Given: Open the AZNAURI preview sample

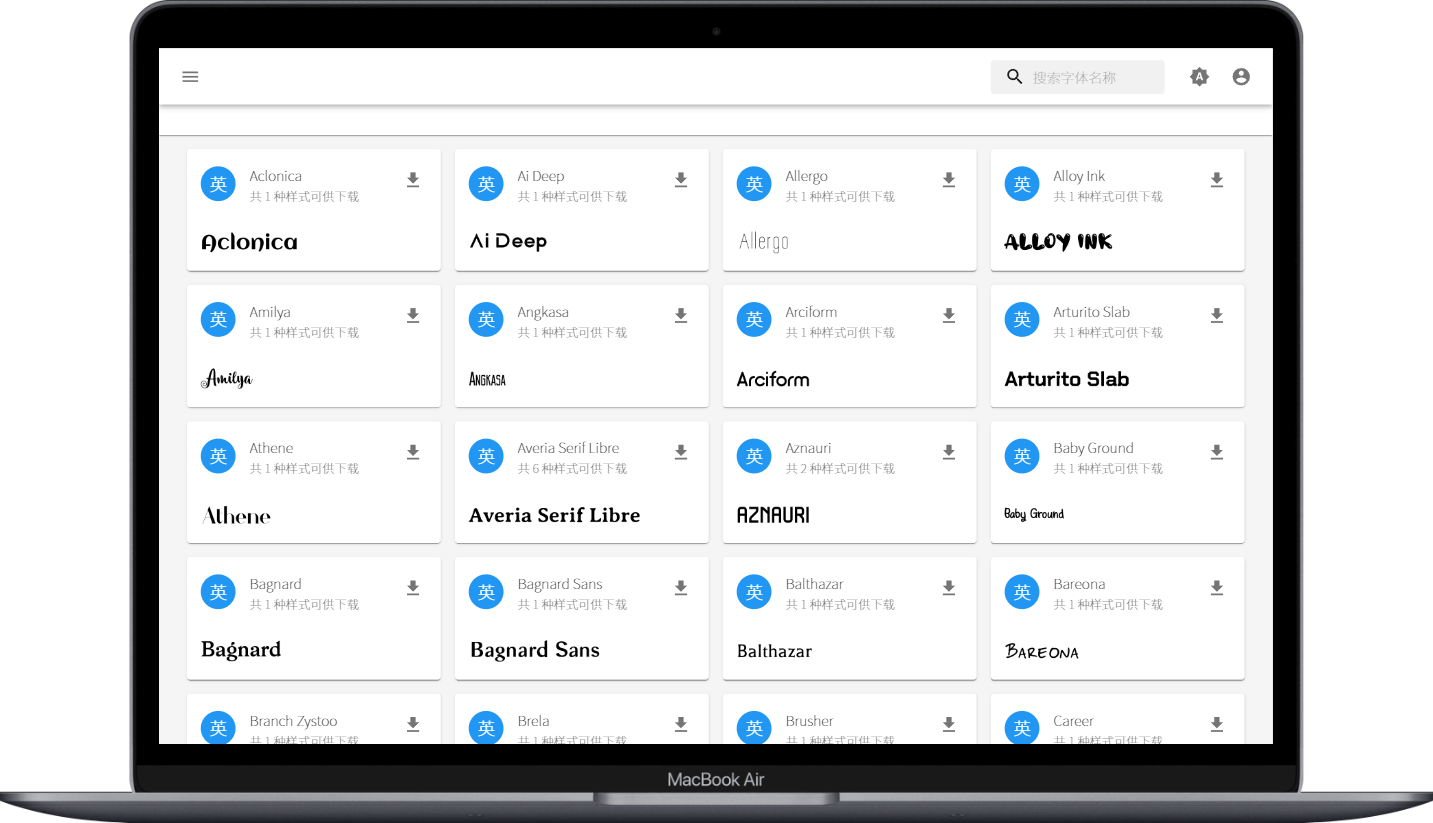Looking at the screenshot, I should 773,515.
